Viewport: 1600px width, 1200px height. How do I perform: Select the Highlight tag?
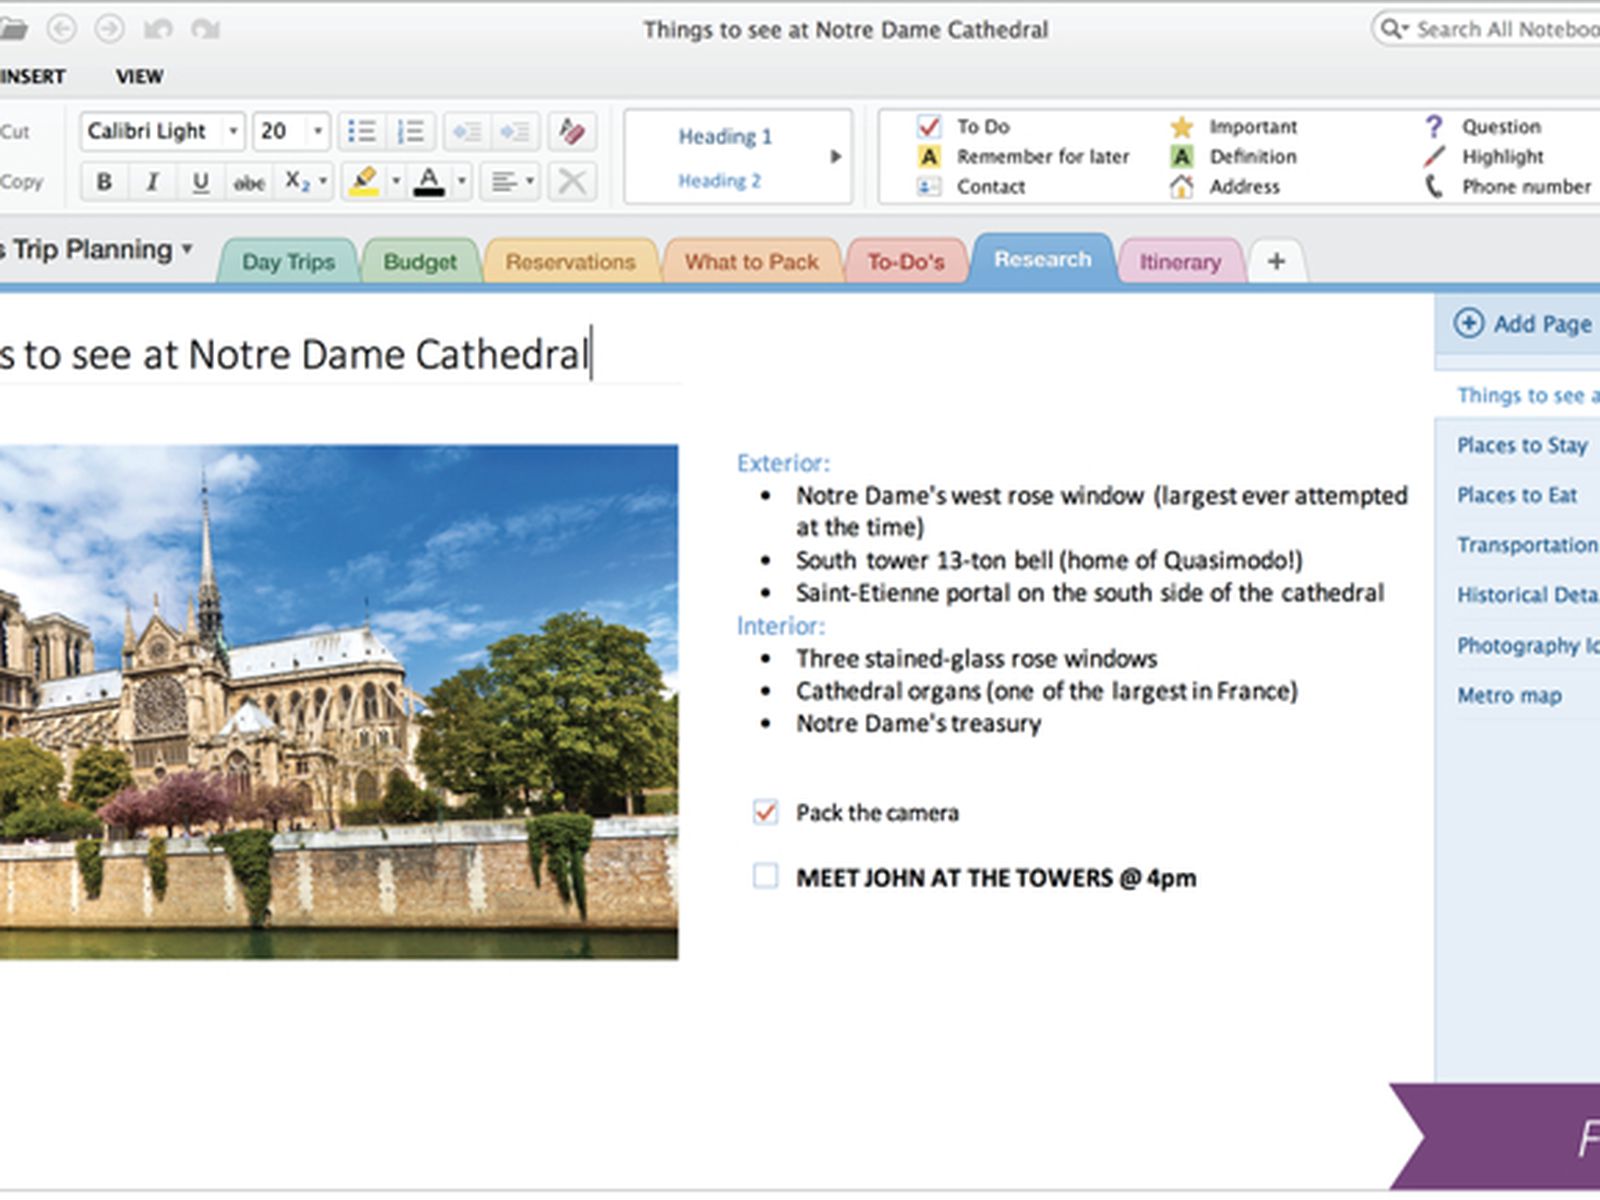click(1482, 157)
